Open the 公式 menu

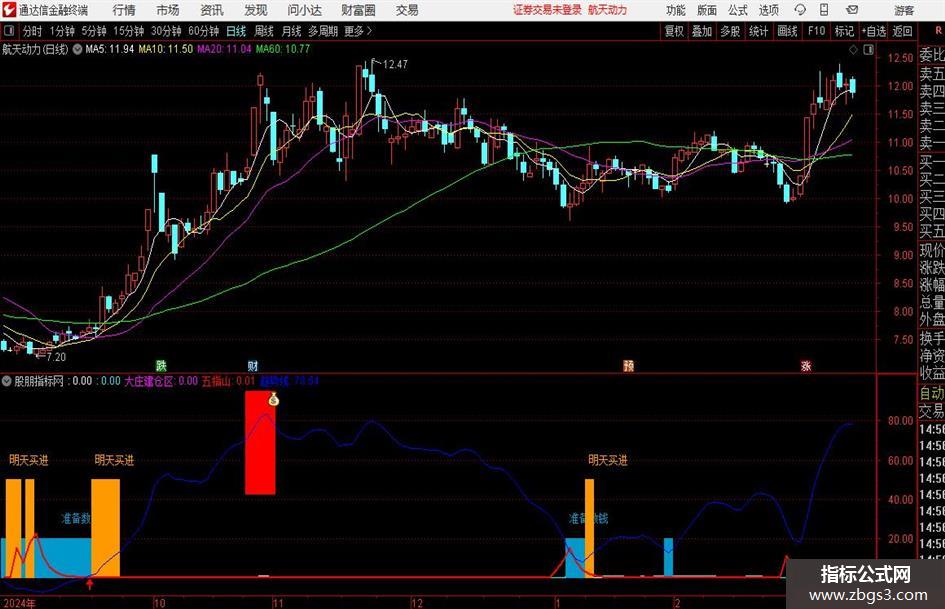pos(737,10)
